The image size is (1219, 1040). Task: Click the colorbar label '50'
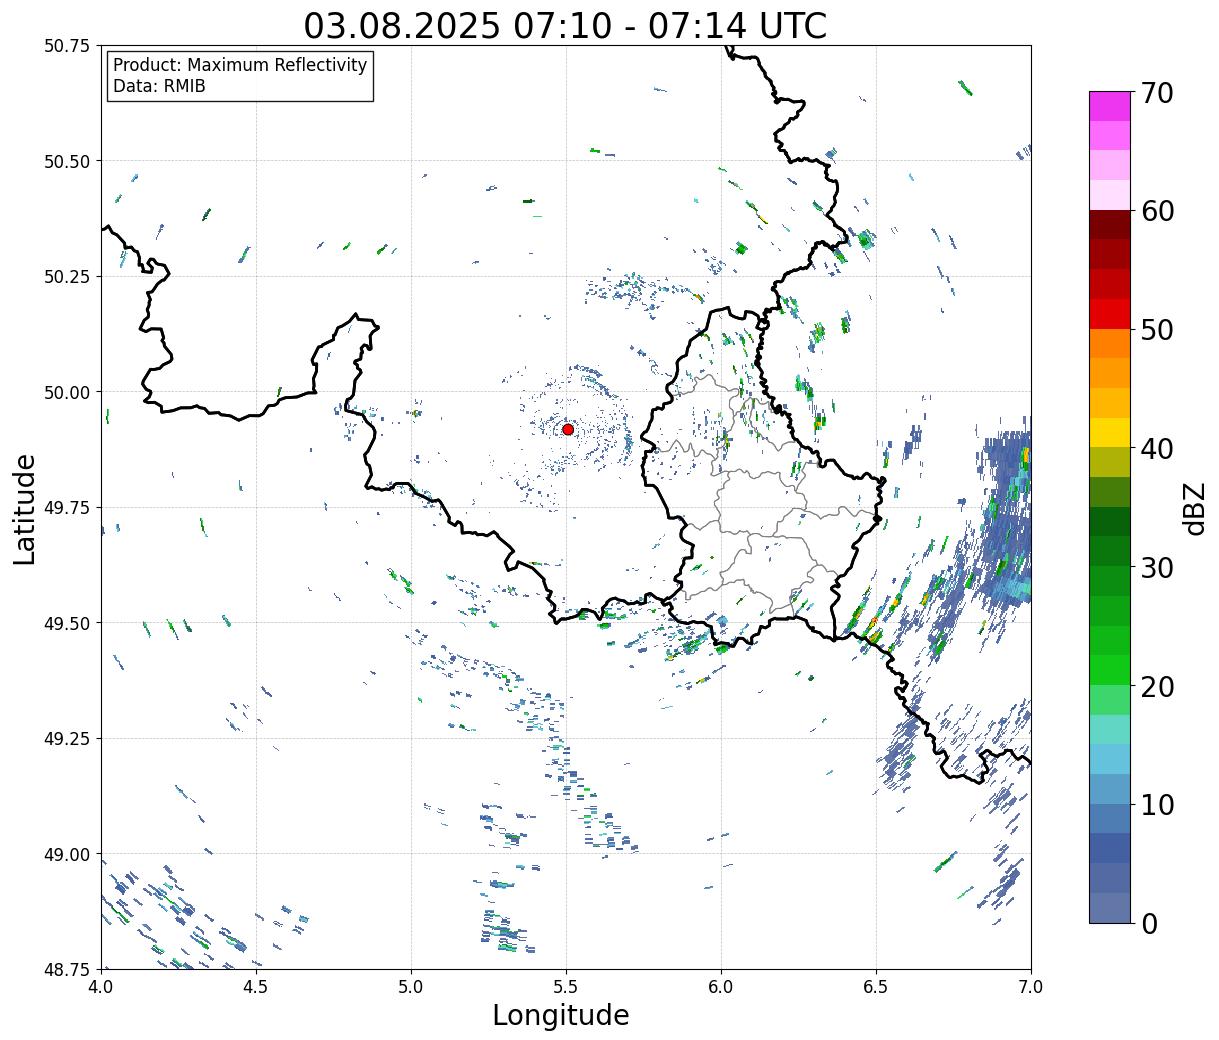coord(1157,330)
